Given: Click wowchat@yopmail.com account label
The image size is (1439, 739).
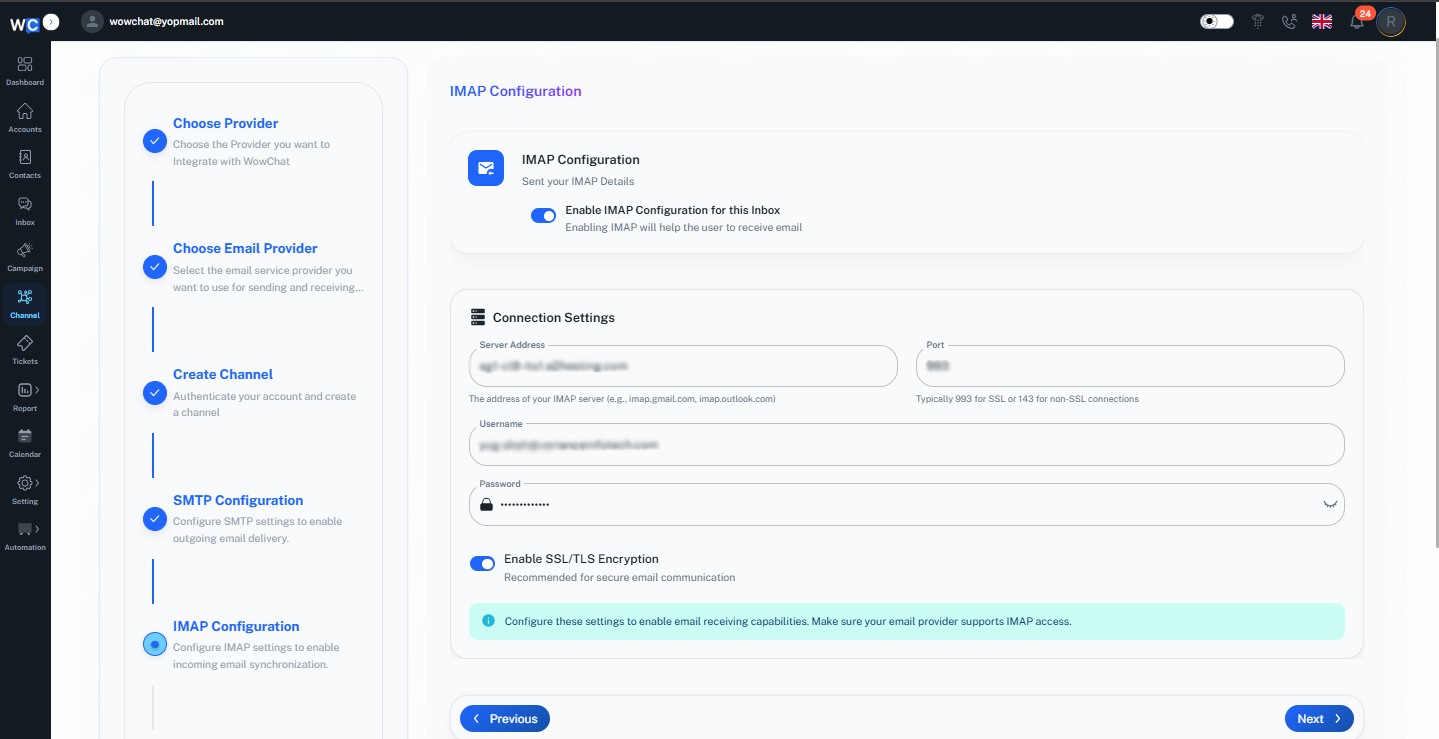Looking at the screenshot, I should click(167, 21).
